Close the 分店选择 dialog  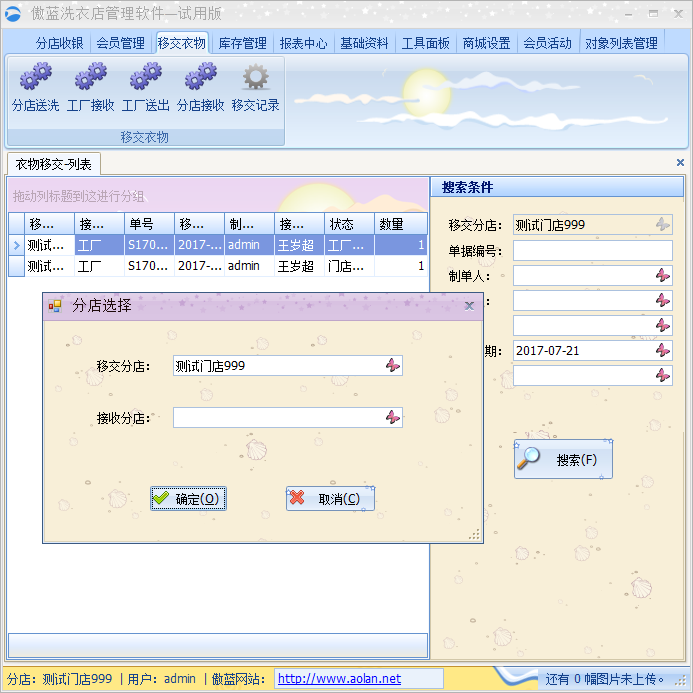(x=469, y=306)
